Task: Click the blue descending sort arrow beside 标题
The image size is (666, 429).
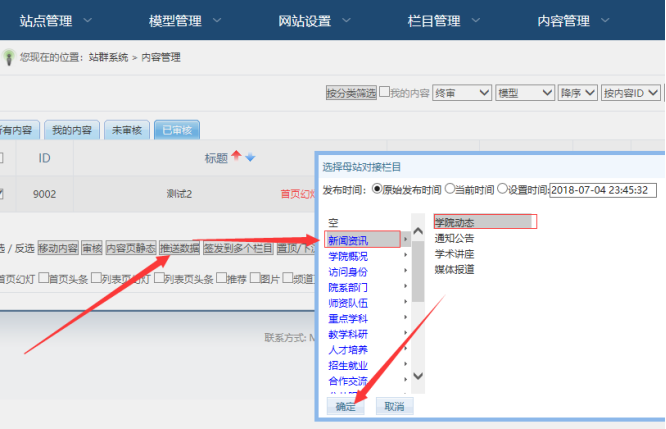Action: (x=250, y=157)
